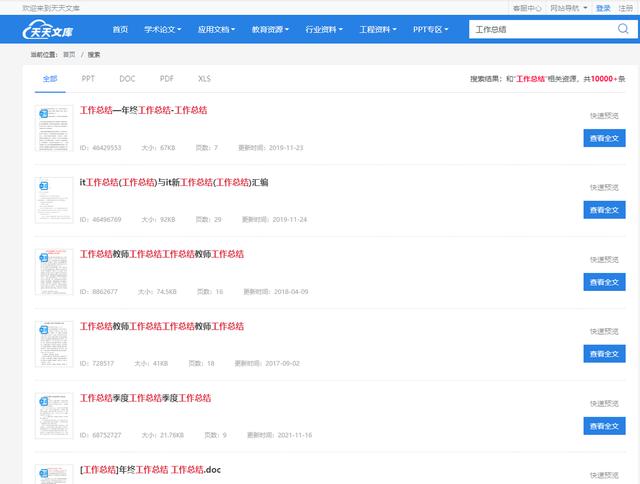Switch to the PPT filter tab
640x484 pixels.
pos(88,79)
